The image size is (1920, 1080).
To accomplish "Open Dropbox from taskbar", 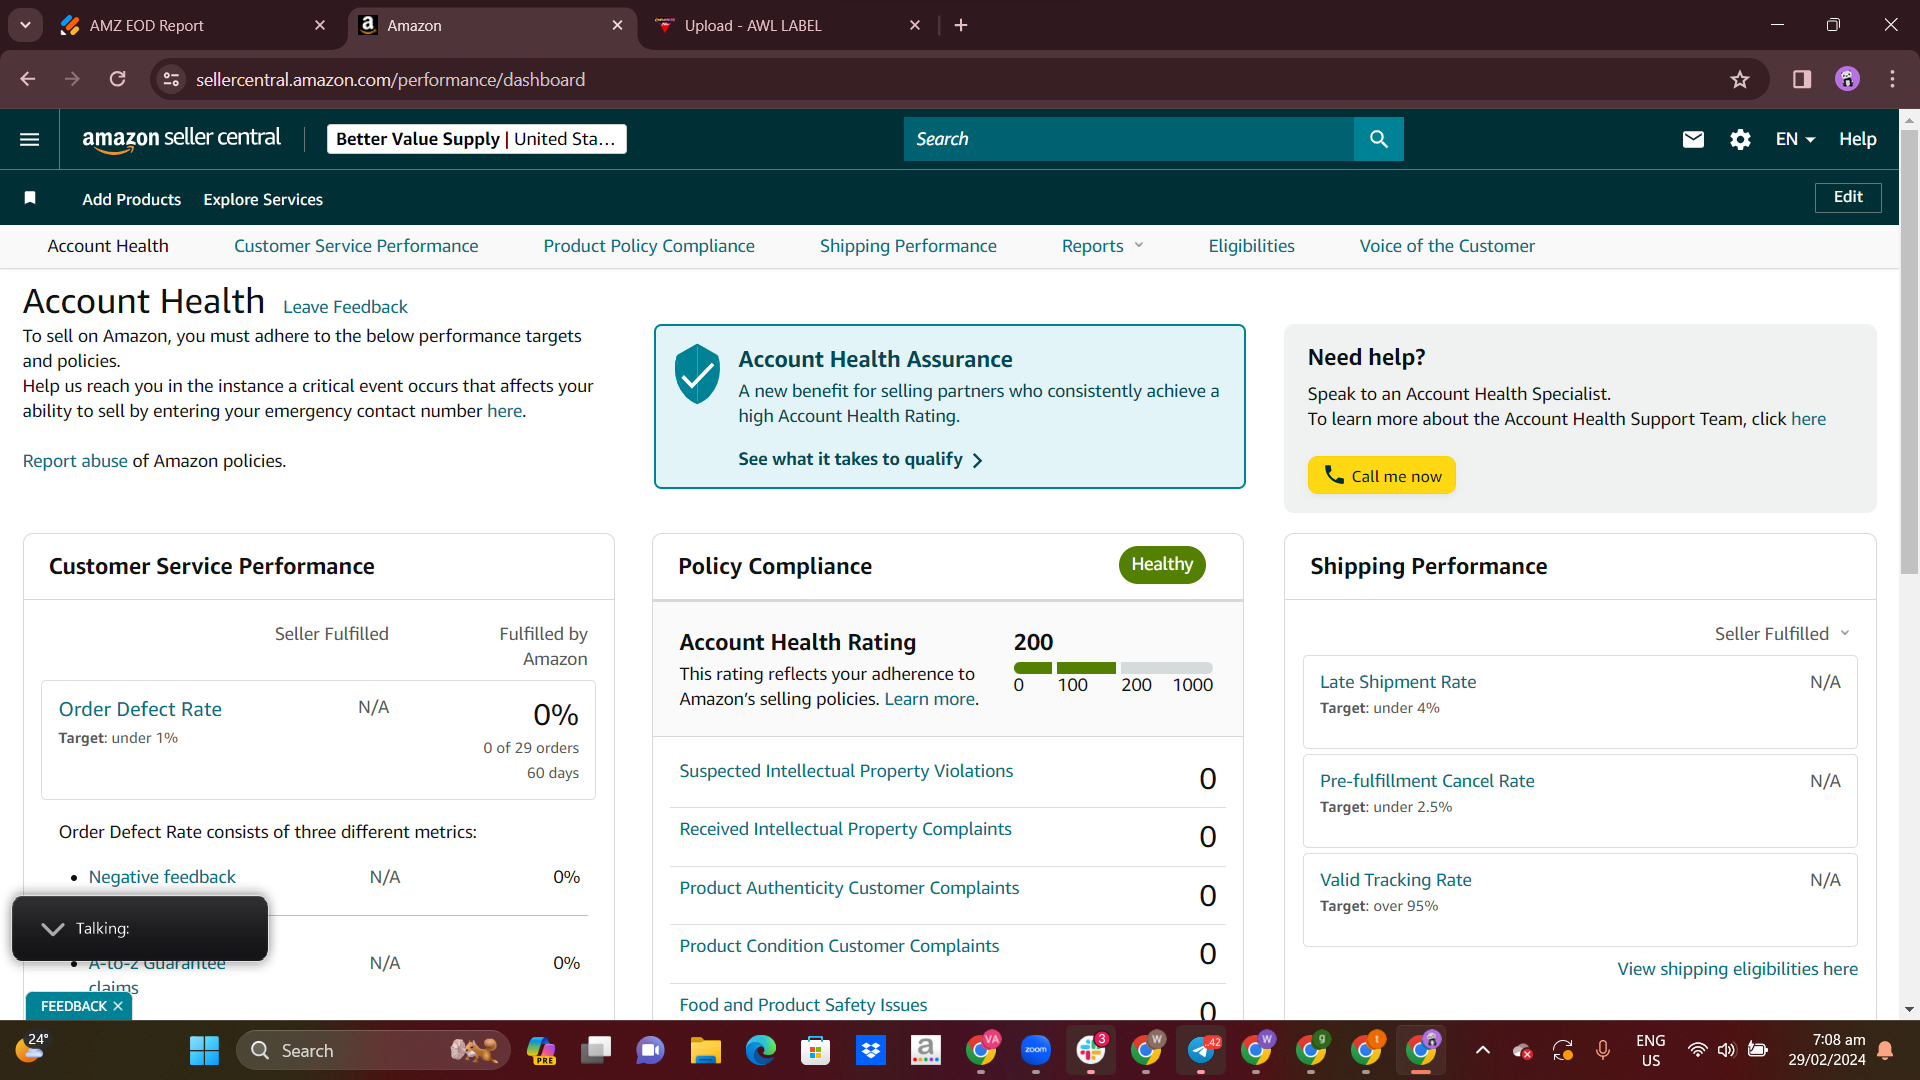I will (870, 1050).
